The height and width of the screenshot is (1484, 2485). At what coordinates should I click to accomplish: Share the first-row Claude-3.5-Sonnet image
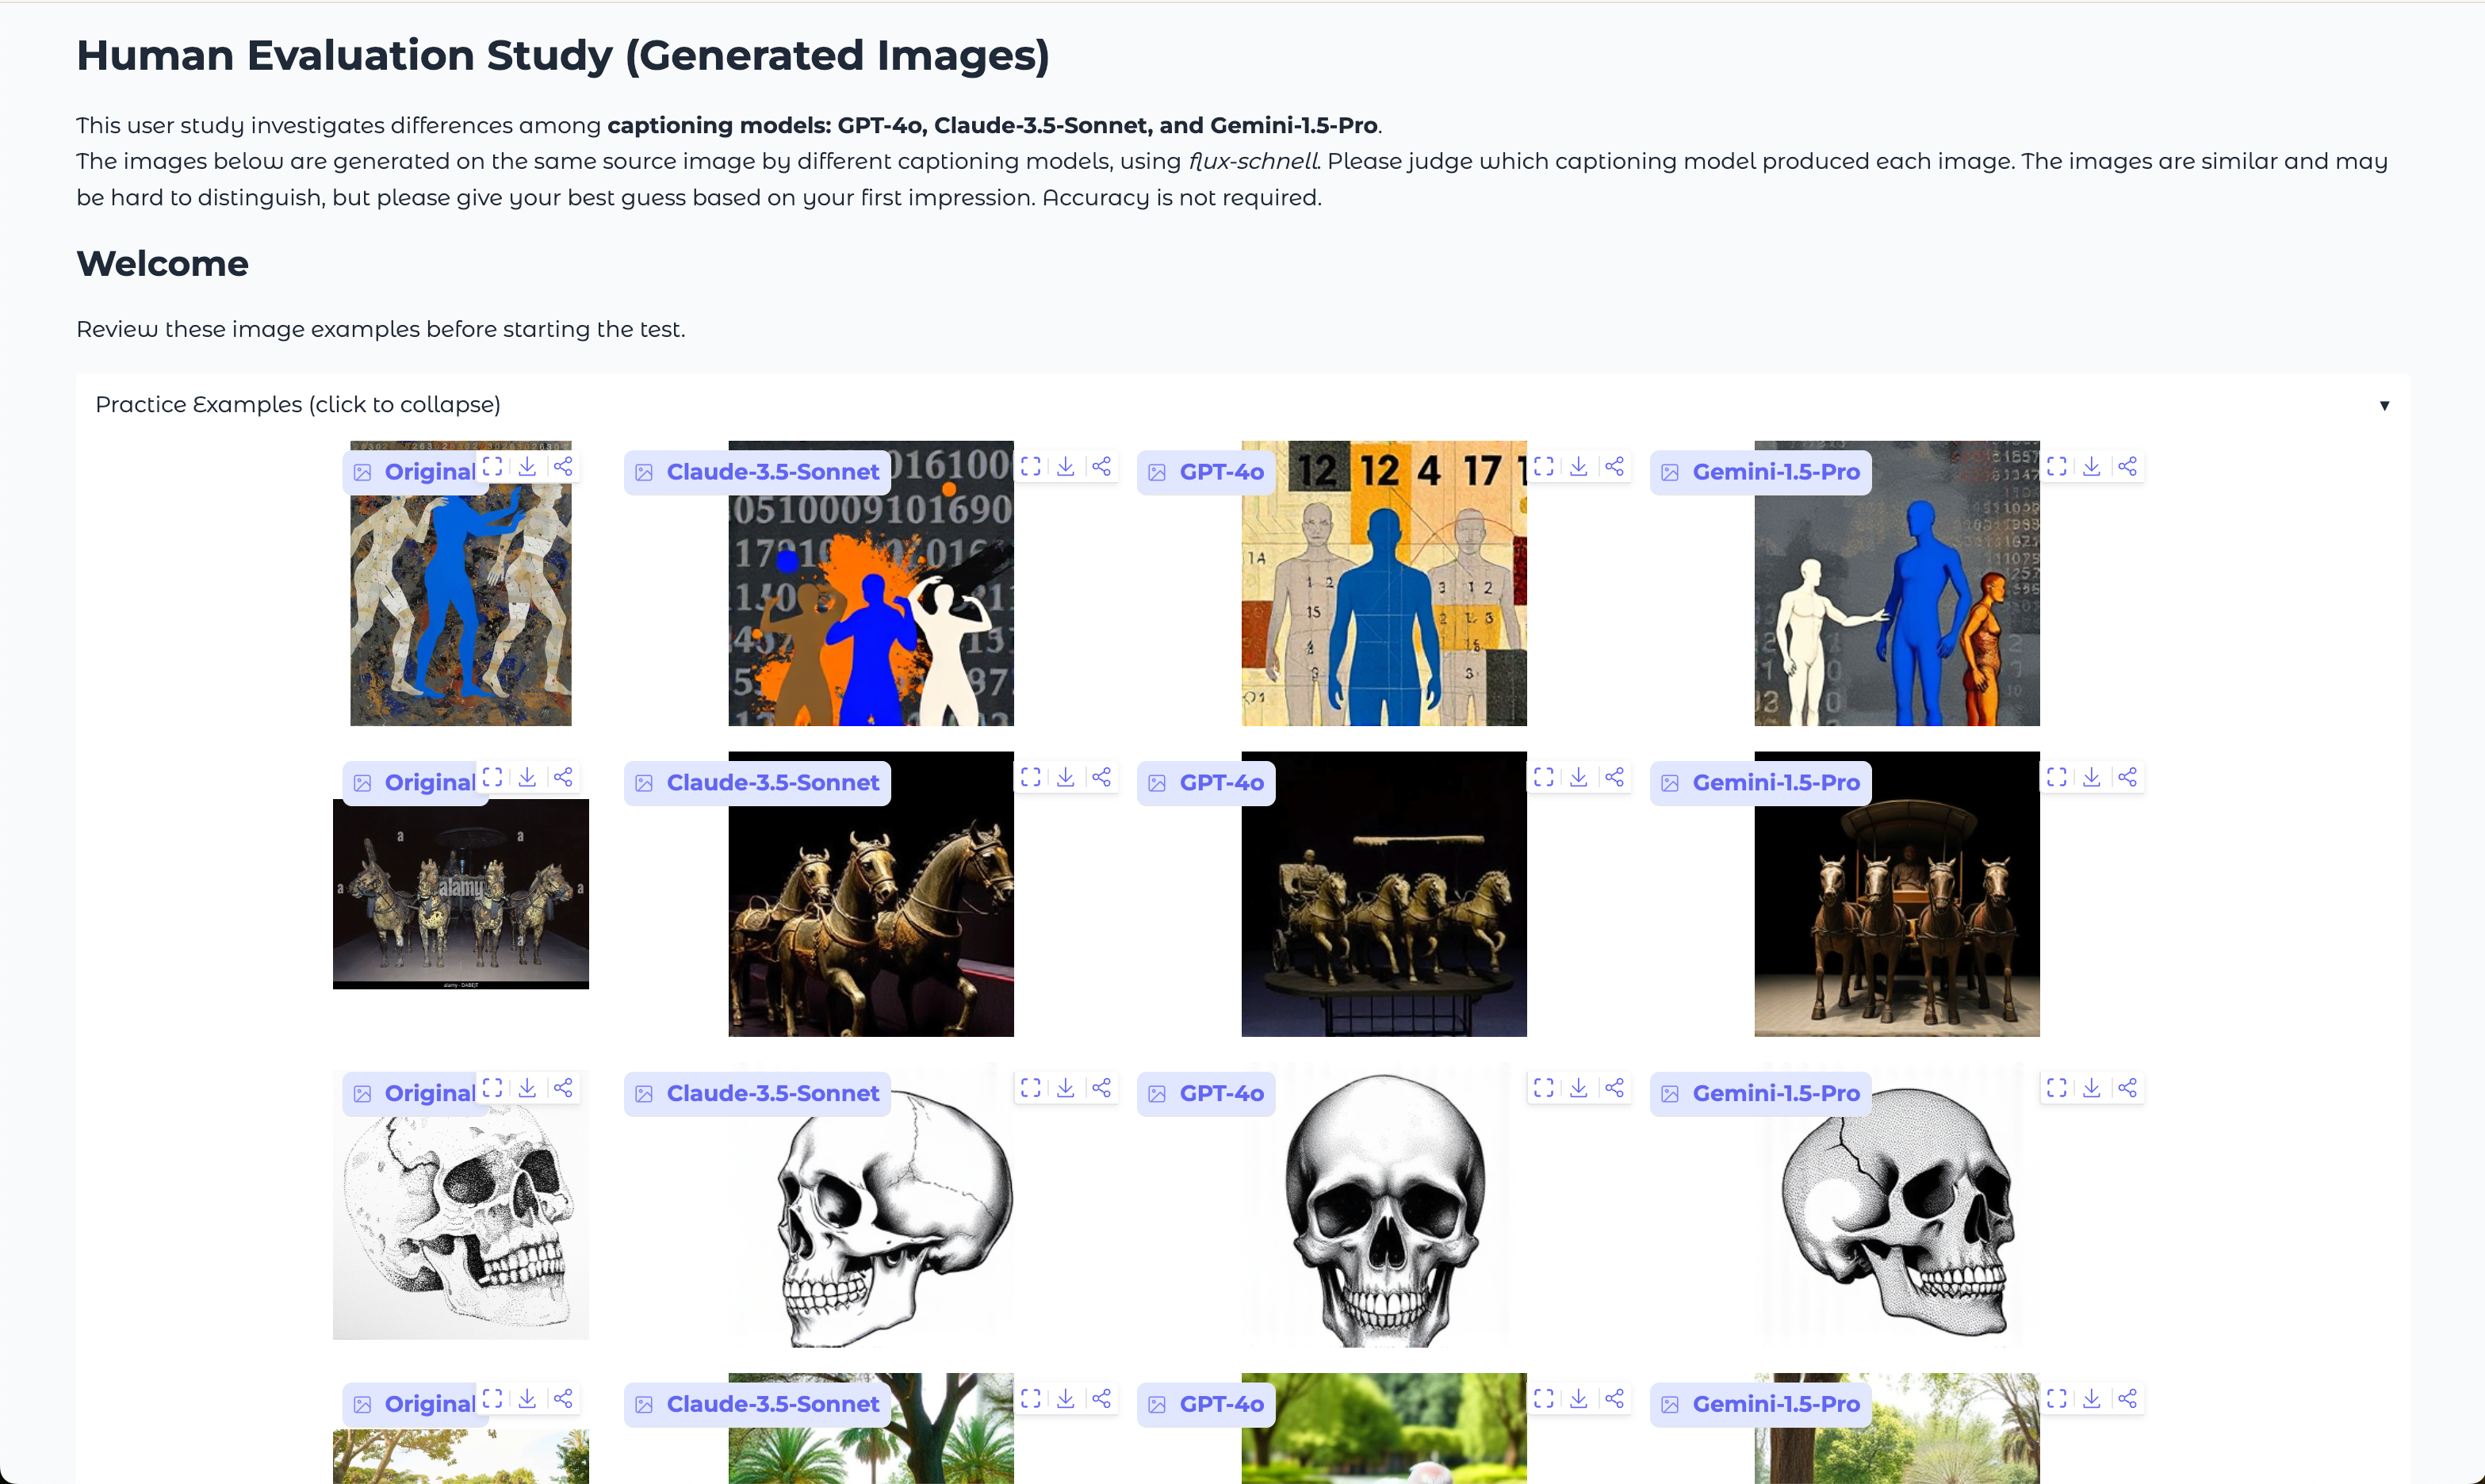1101,466
